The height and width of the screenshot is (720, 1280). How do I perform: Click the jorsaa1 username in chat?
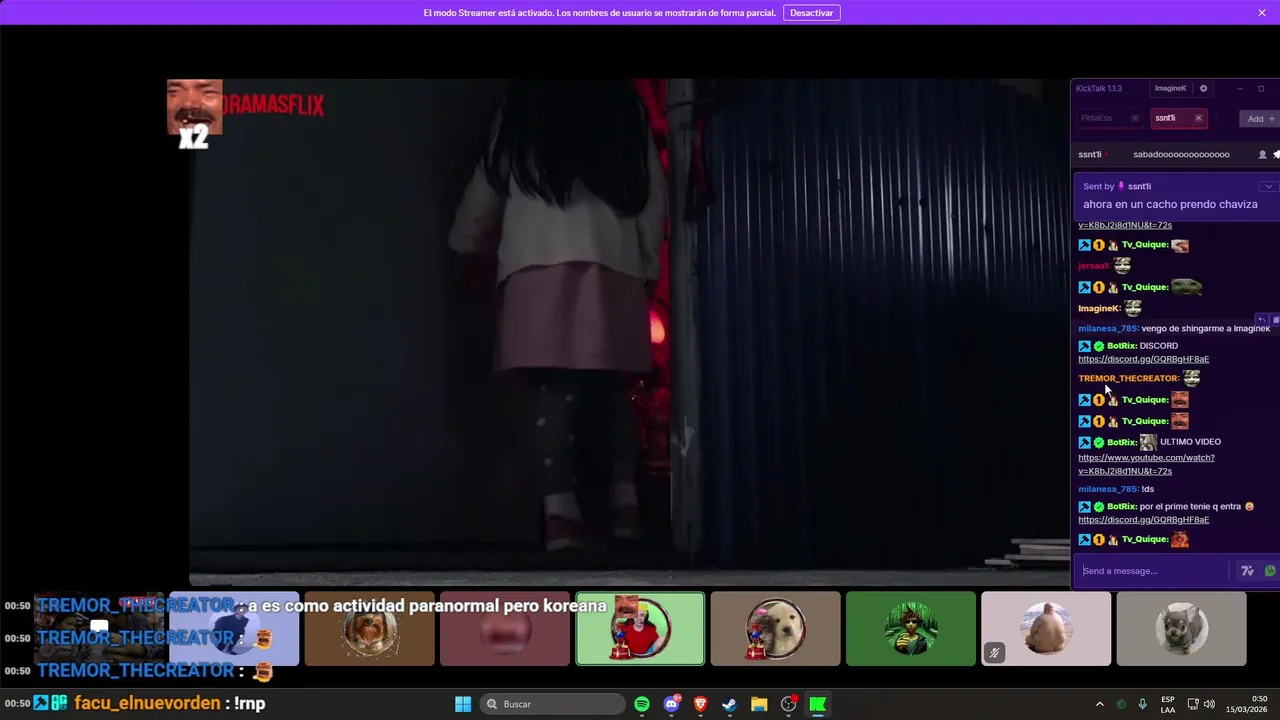pos(1094,266)
